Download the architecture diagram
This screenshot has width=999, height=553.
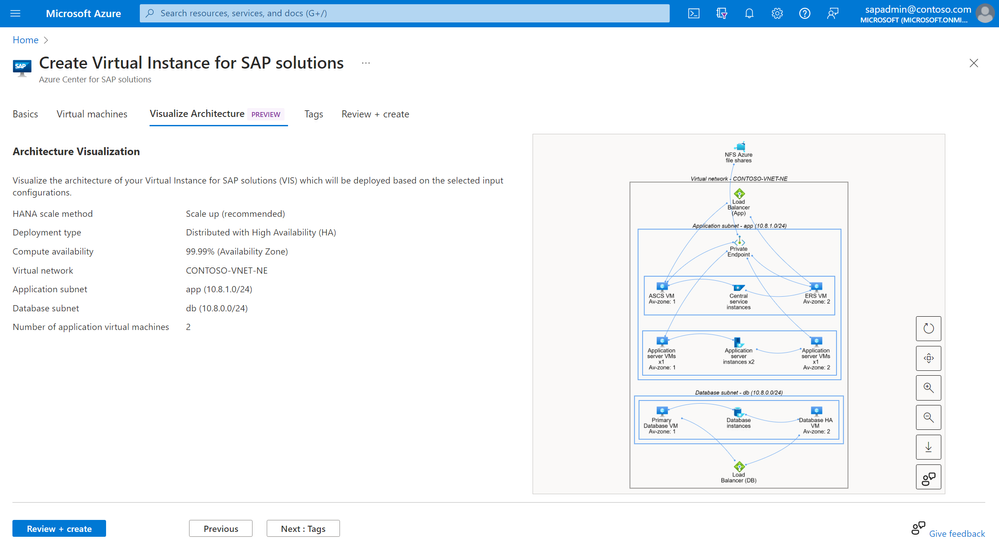(928, 447)
